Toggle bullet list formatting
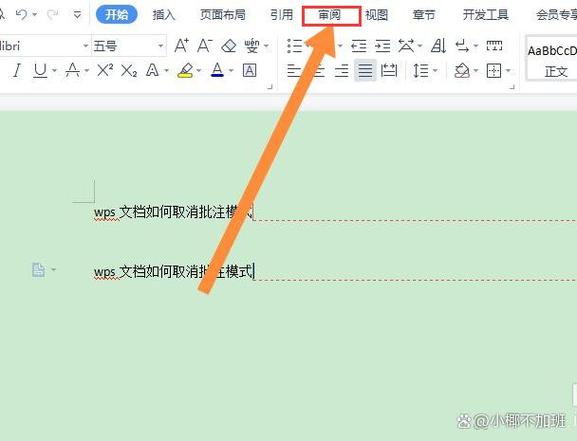 click(294, 46)
